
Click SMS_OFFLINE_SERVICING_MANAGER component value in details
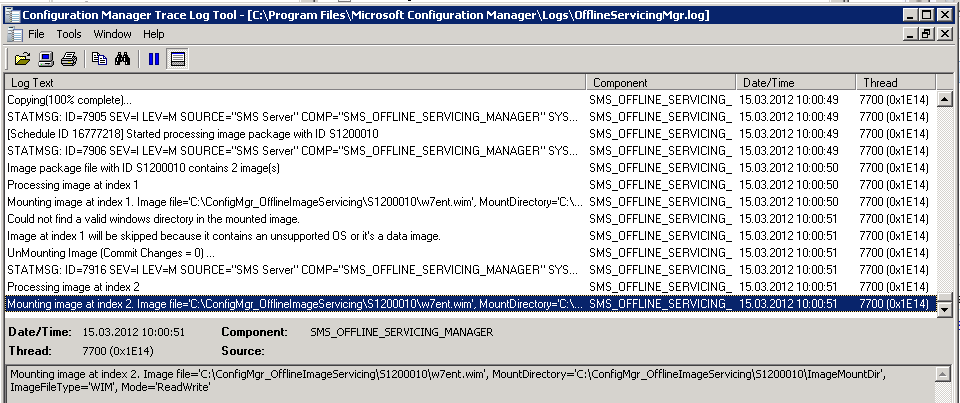pos(401,333)
